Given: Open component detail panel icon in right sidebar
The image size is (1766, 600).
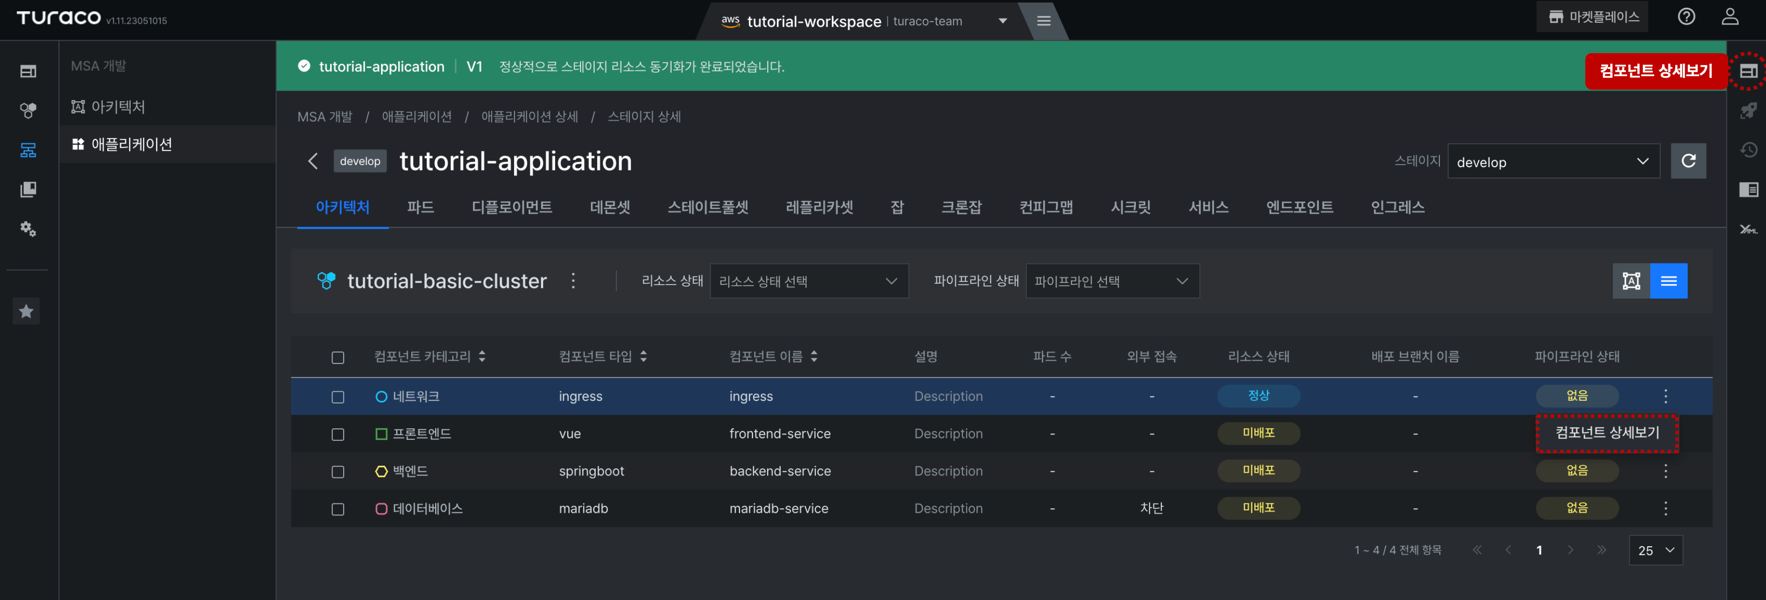Looking at the screenshot, I should [1748, 71].
